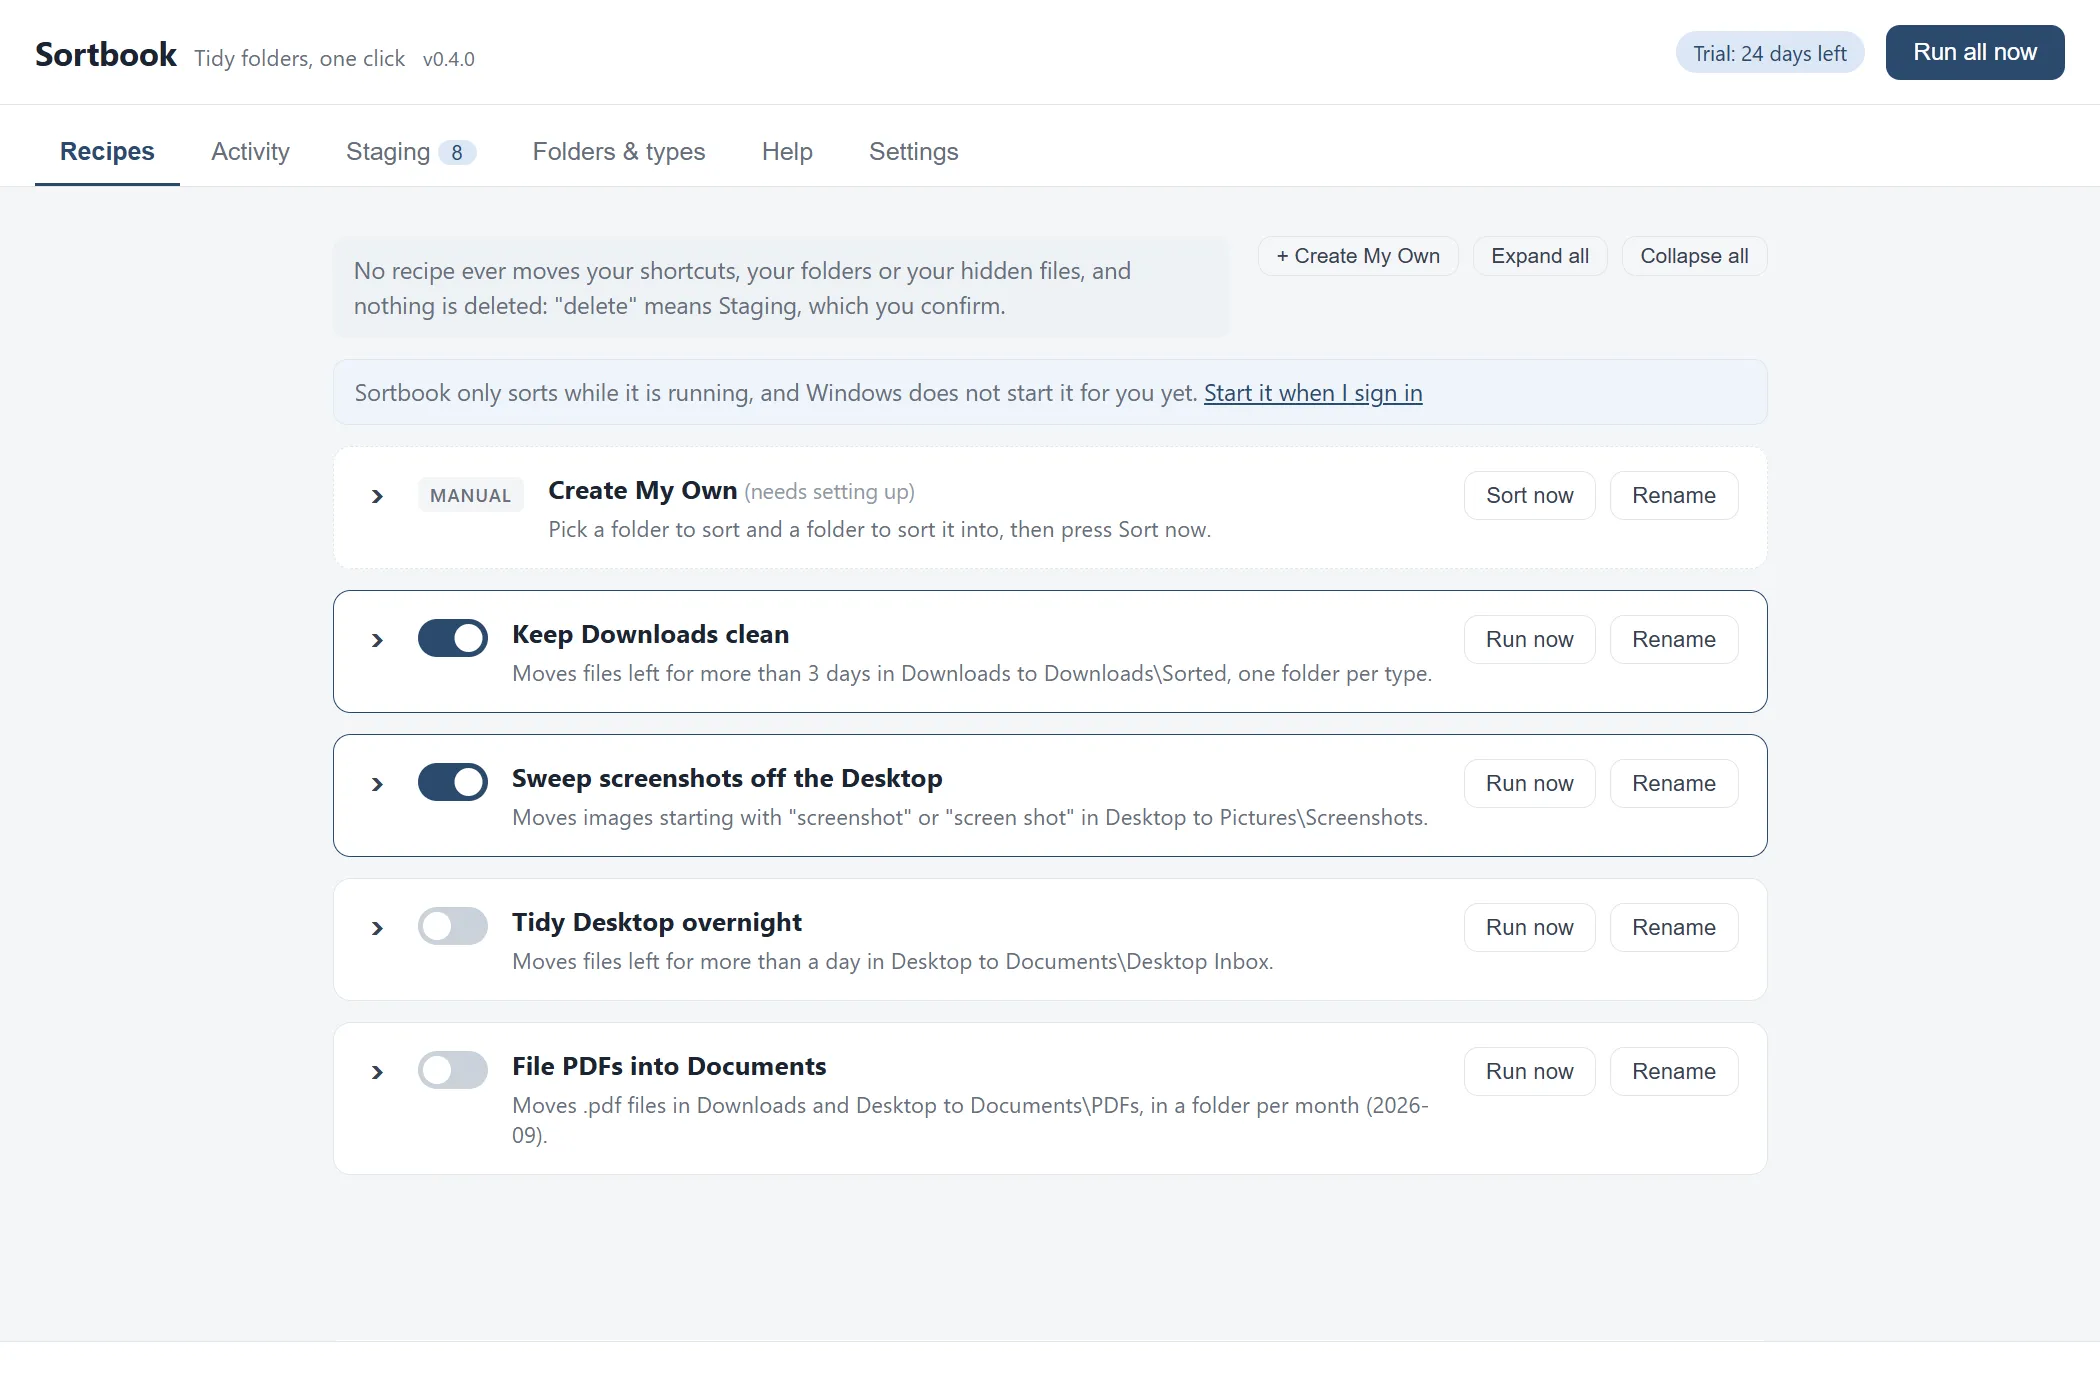Run Keep Downloads clean now
Image resolution: width=2100 pixels, height=1400 pixels.
coord(1530,639)
